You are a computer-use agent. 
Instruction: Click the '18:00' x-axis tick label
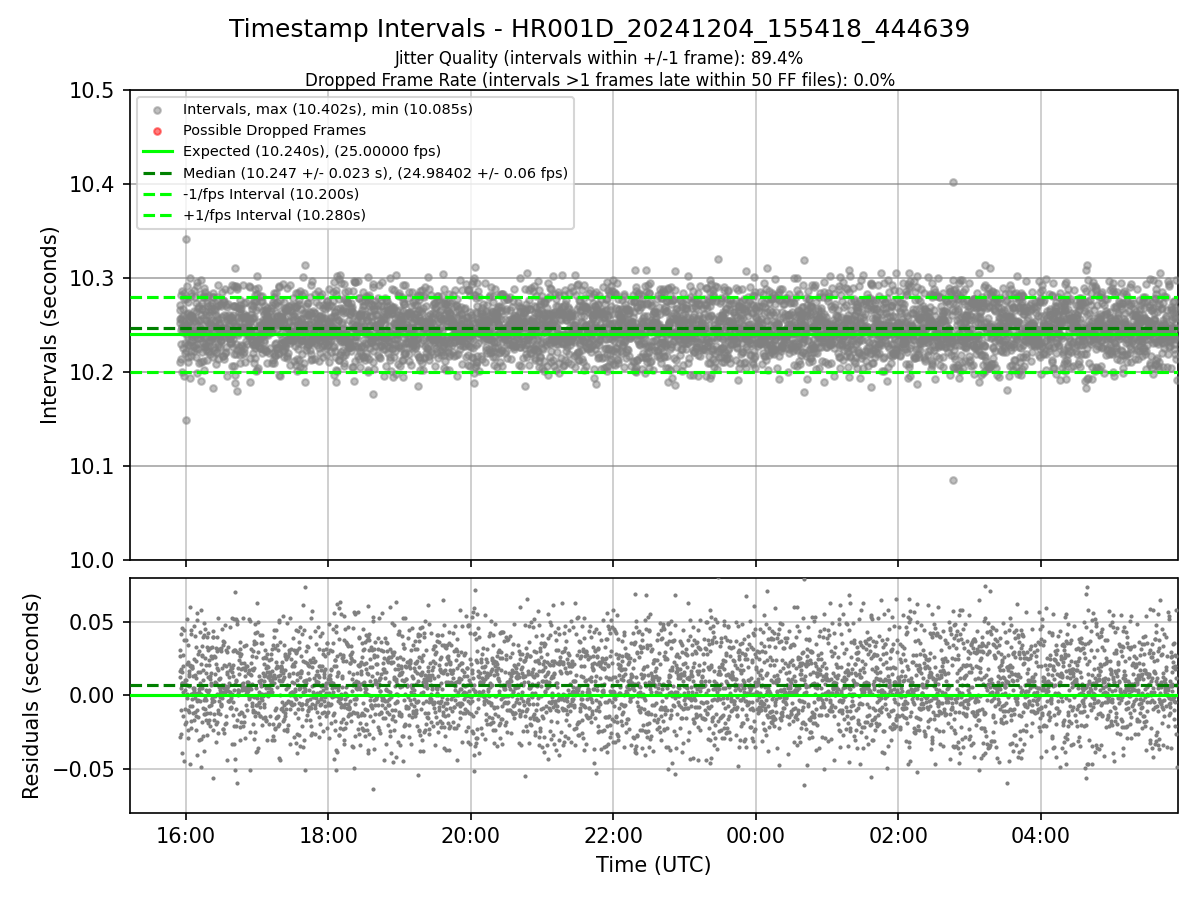tap(328, 836)
